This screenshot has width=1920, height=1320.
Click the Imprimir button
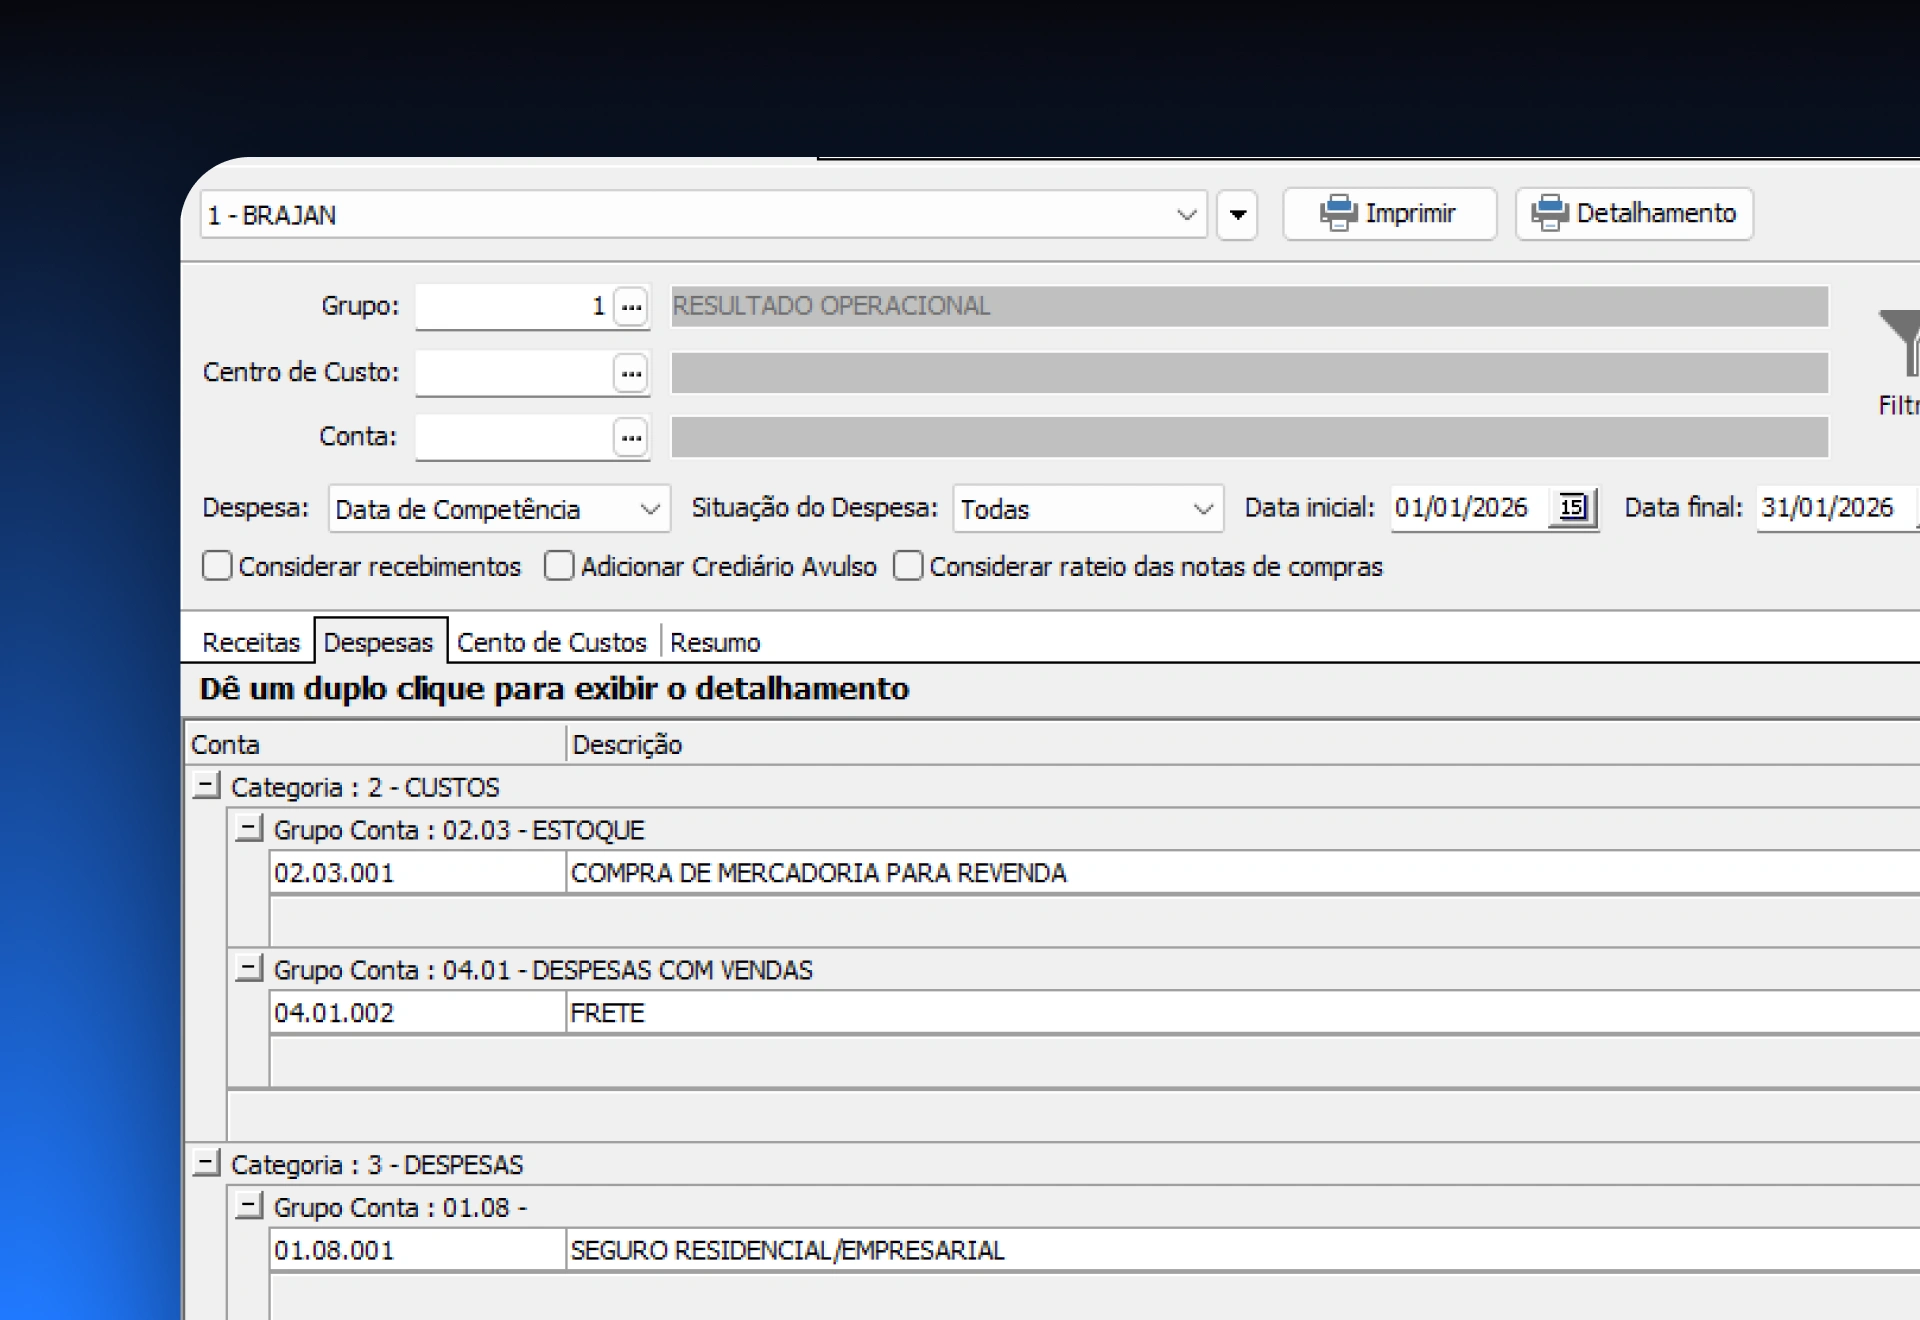(x=1389, y=213)
